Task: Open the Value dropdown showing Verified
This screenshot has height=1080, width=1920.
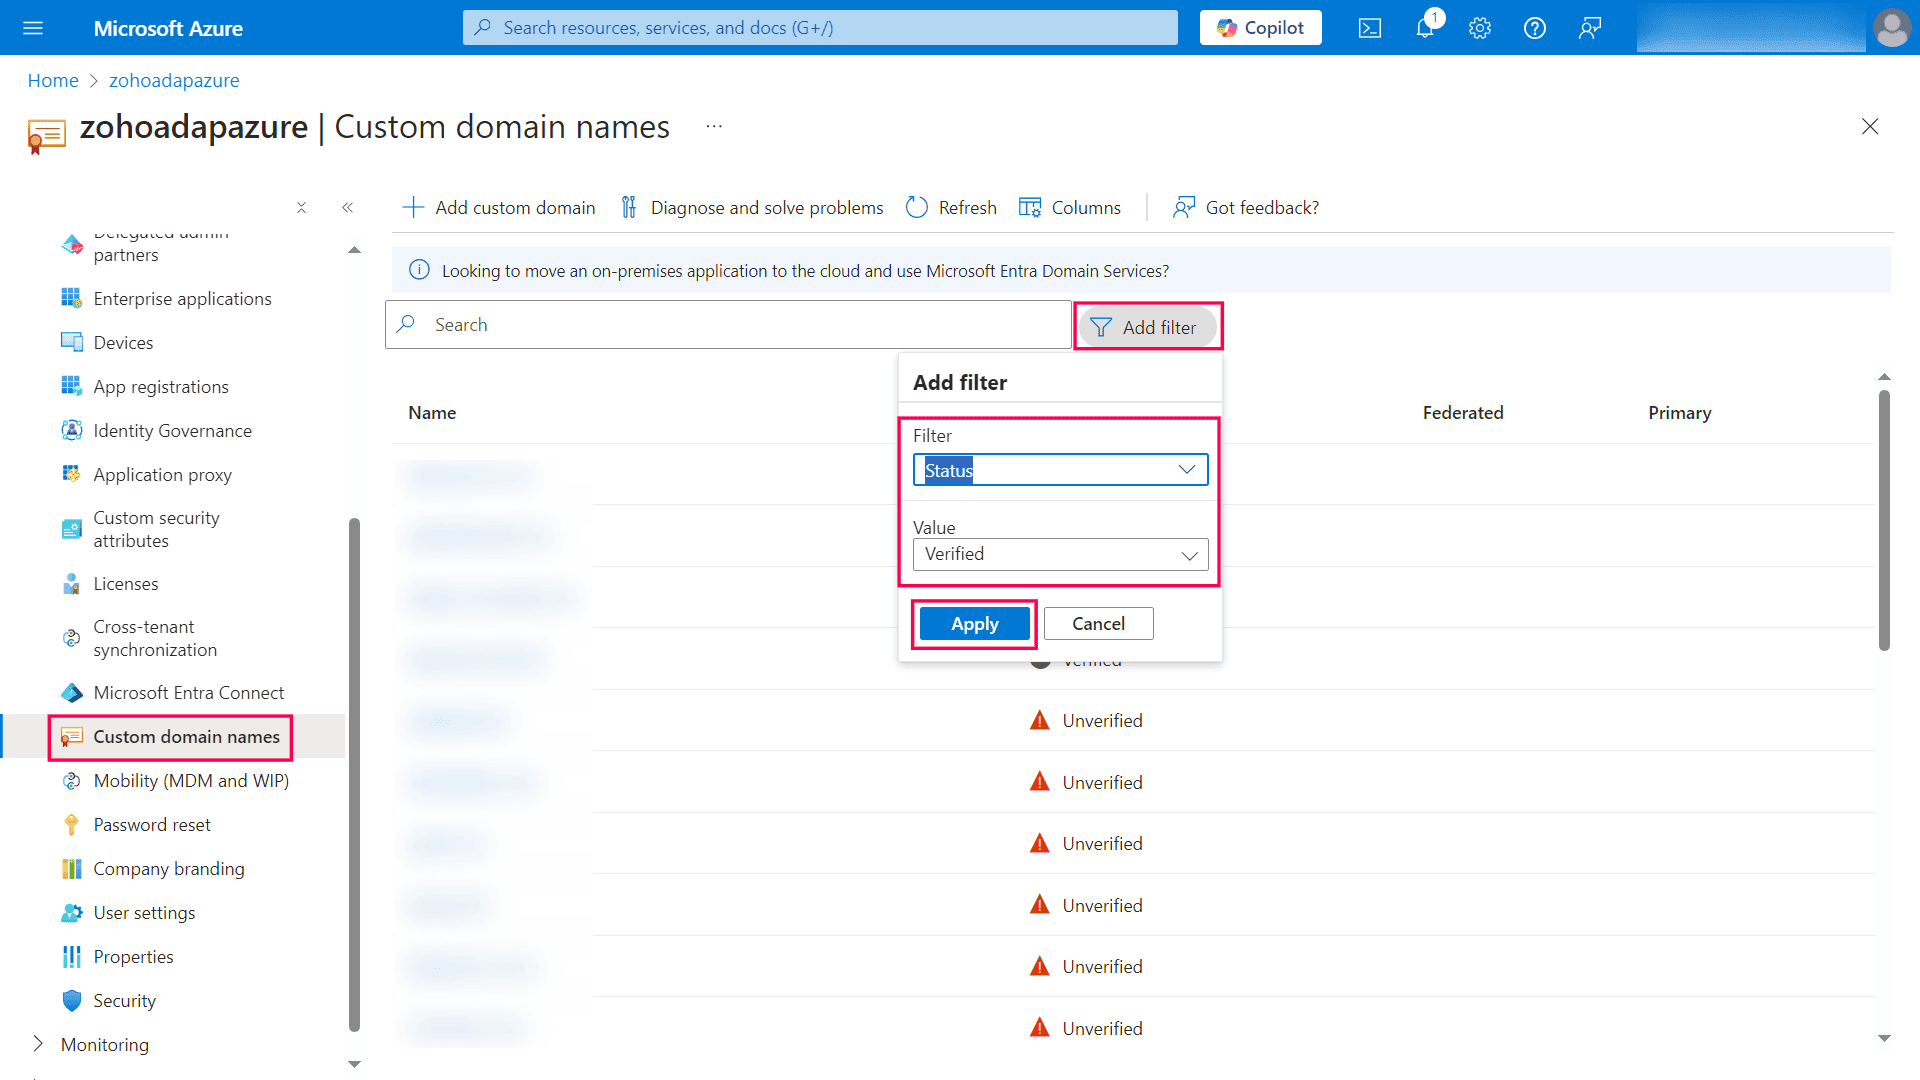Action: [1060, 554]
